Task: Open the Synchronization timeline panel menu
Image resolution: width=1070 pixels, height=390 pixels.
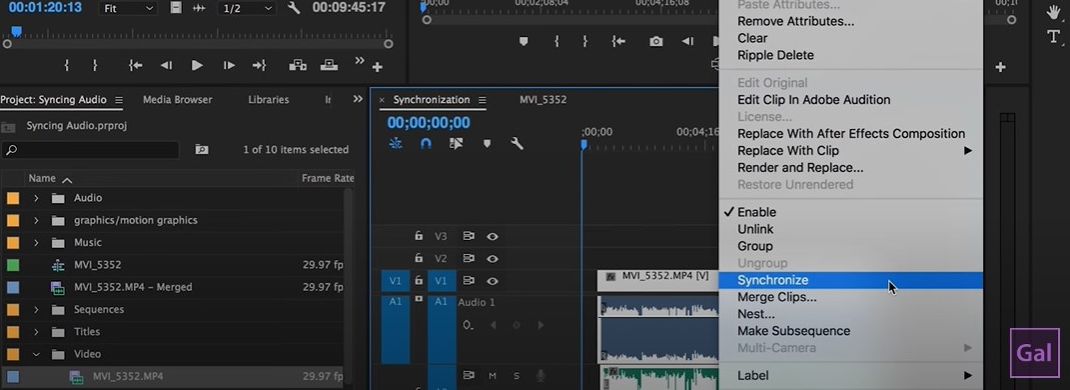Action: click(x=482, y=100)
